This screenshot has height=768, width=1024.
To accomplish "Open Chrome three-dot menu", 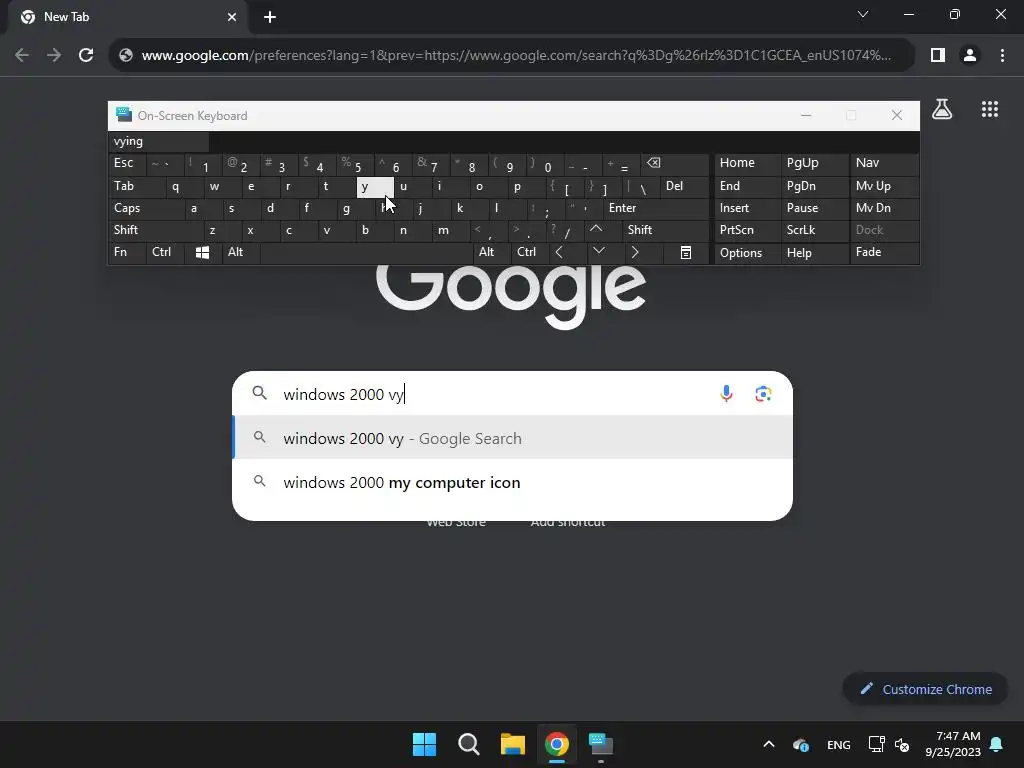I will 1002,56.
